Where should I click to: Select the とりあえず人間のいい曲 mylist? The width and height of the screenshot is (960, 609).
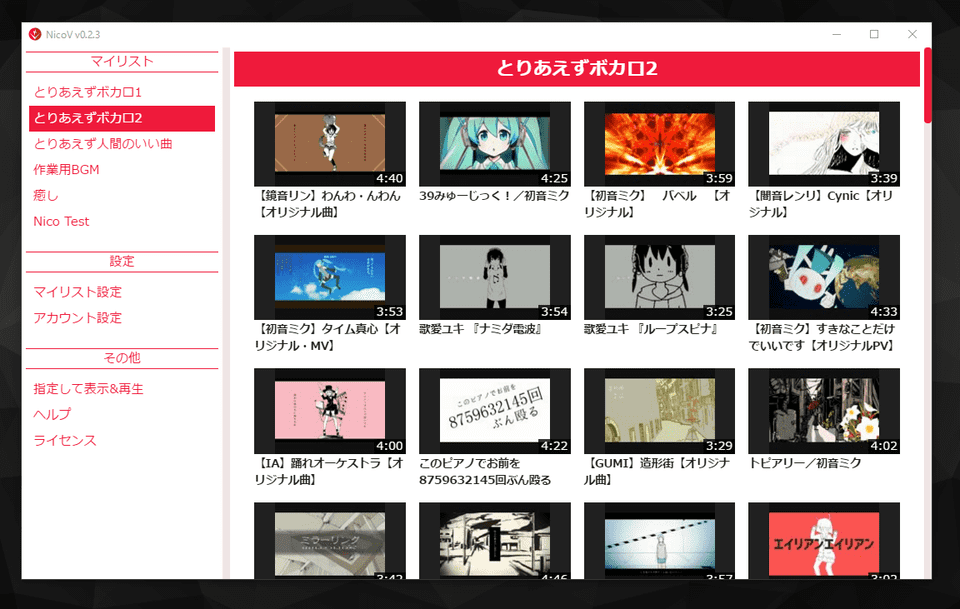103,144
